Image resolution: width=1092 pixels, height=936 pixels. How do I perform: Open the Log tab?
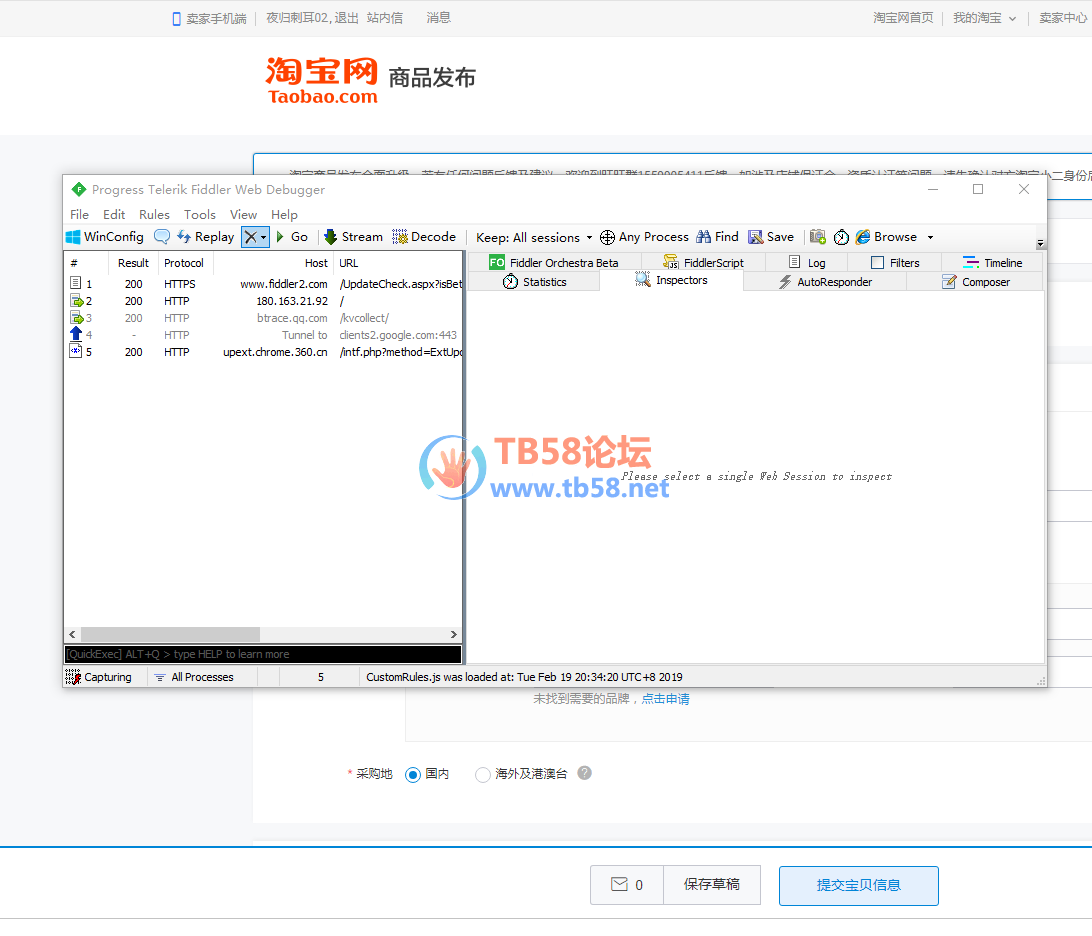[x=806, y=263]
